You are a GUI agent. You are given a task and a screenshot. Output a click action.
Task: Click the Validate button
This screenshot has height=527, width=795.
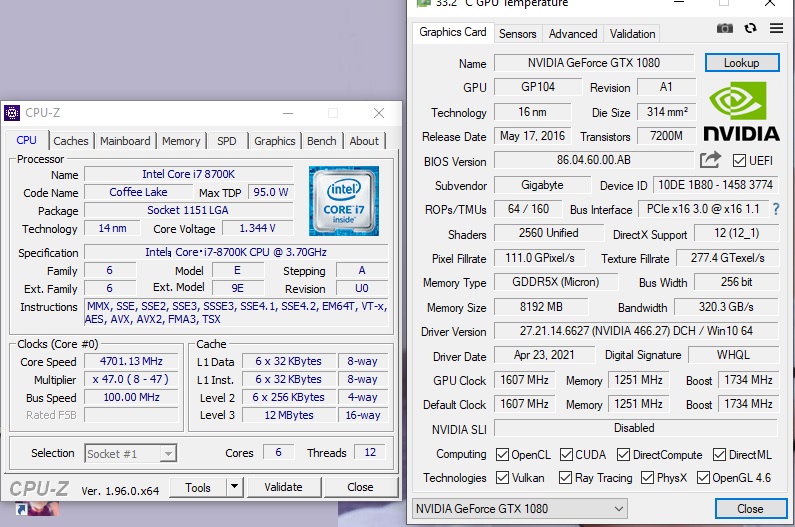pyautogui.click(x=283, y=487)
